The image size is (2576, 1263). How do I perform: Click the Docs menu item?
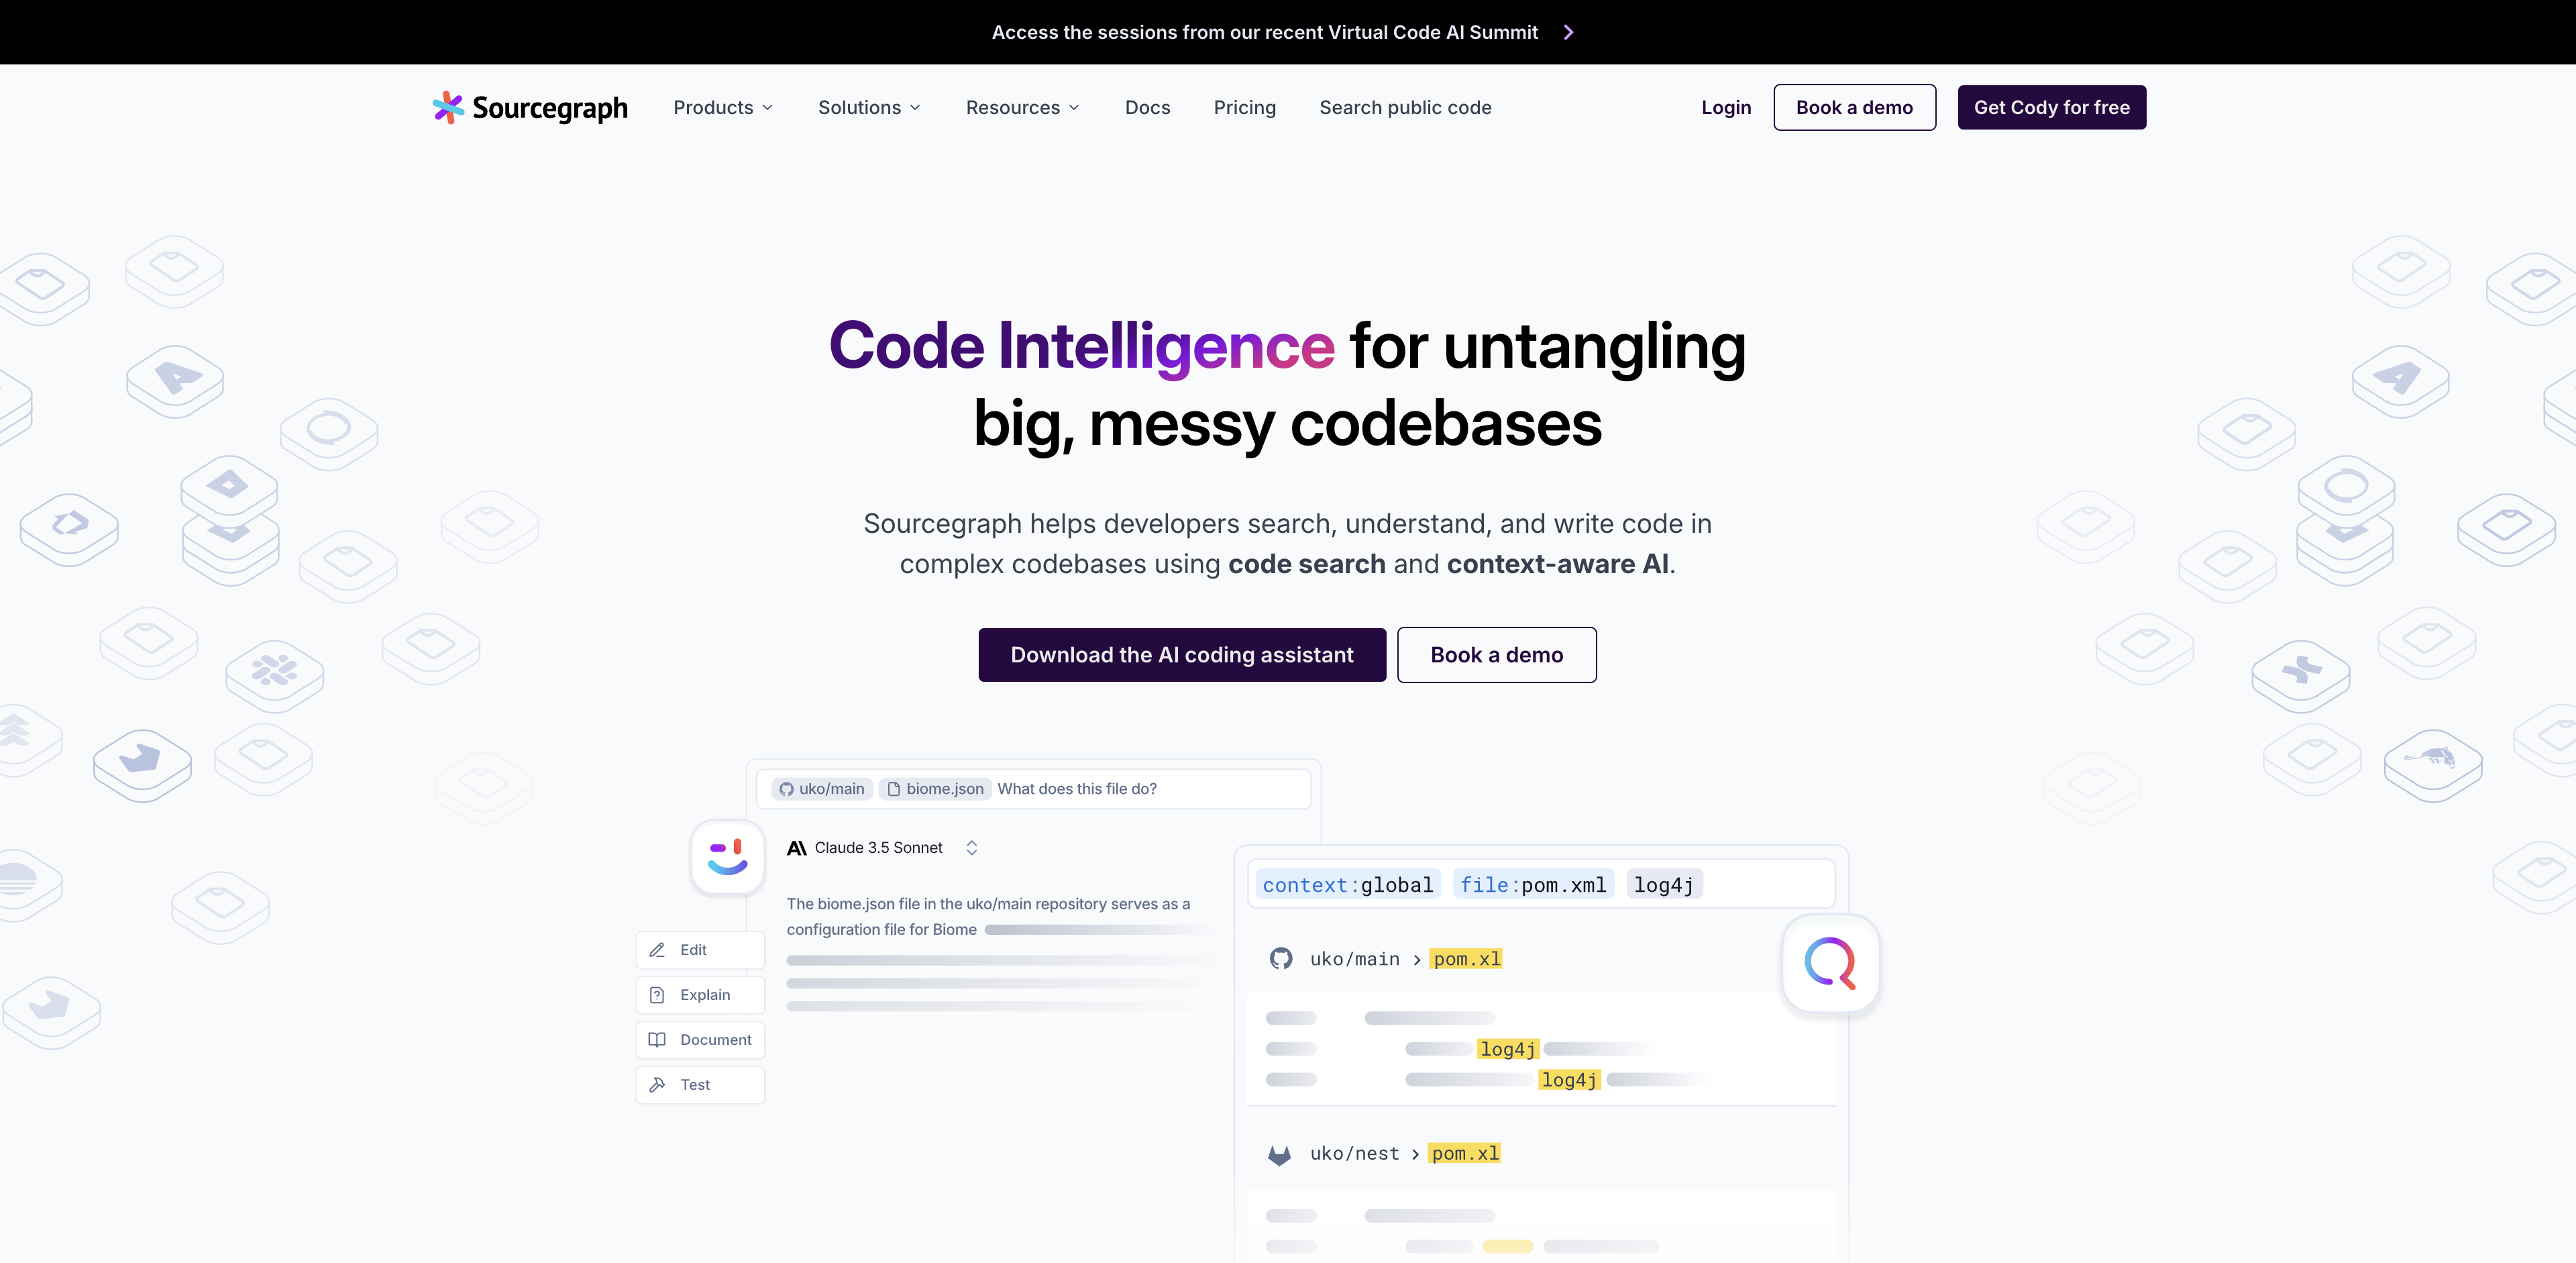(1146, 107)
